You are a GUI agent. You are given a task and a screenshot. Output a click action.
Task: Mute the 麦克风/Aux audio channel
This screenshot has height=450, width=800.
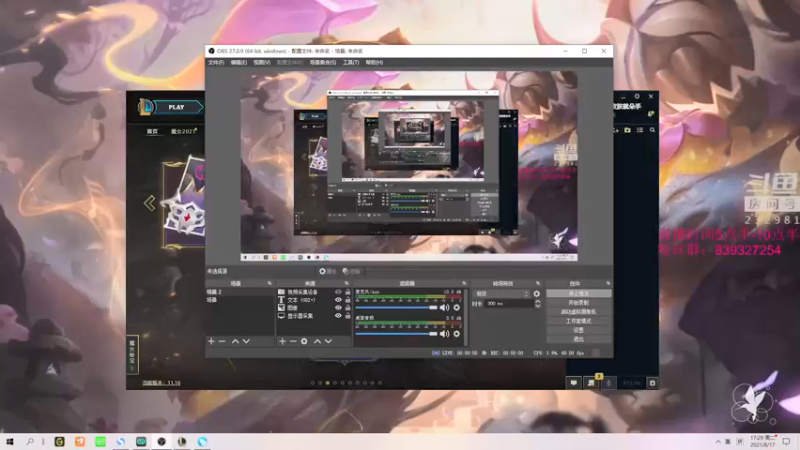tap(444, 308)
